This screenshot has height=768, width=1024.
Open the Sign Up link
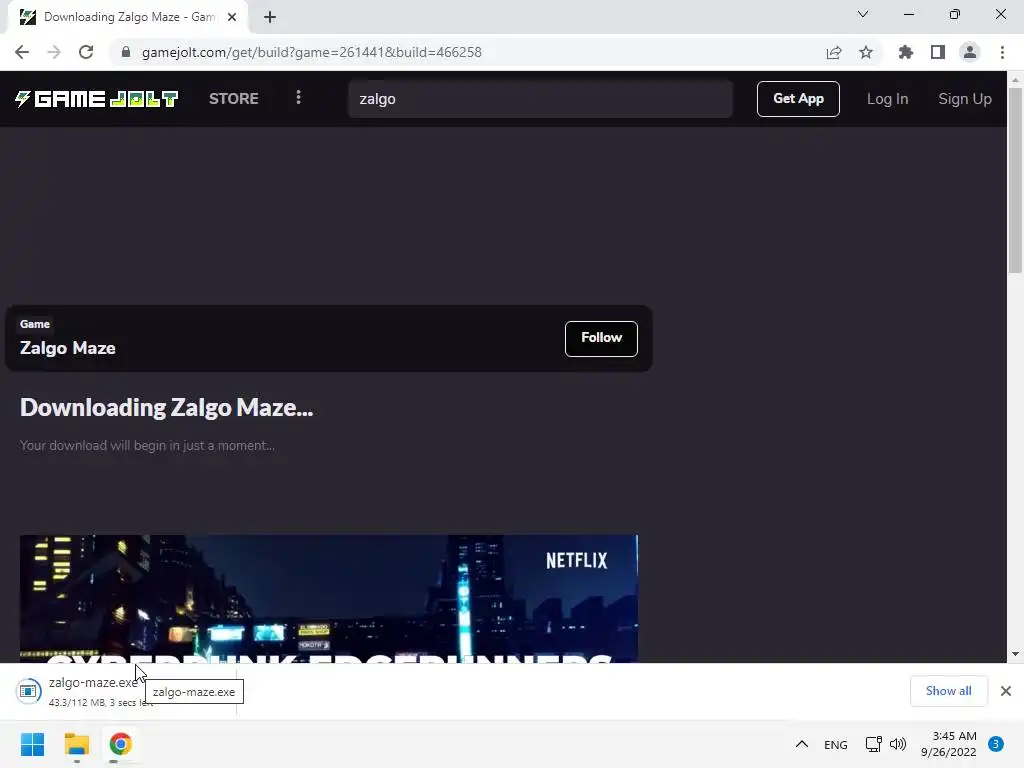coord(965,99)
